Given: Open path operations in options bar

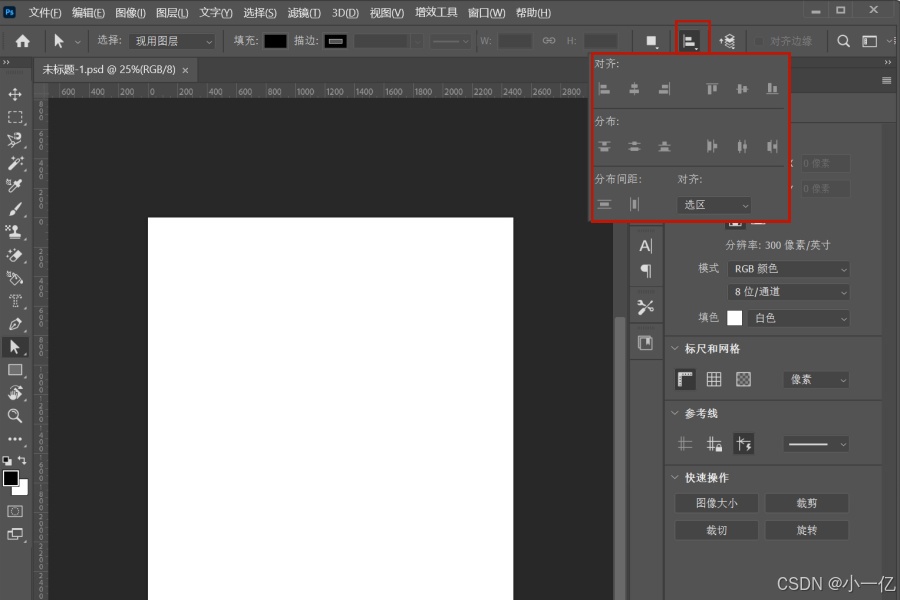Looking at the screenshot, I should [x=652, y=41].
